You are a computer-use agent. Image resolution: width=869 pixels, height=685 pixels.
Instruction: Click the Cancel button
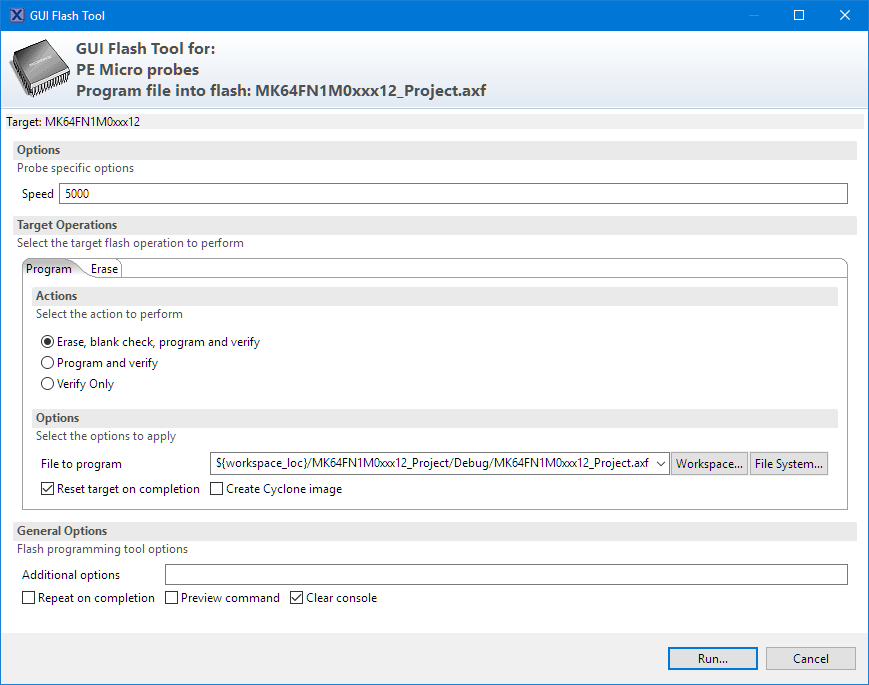click(x=811, y=659)
